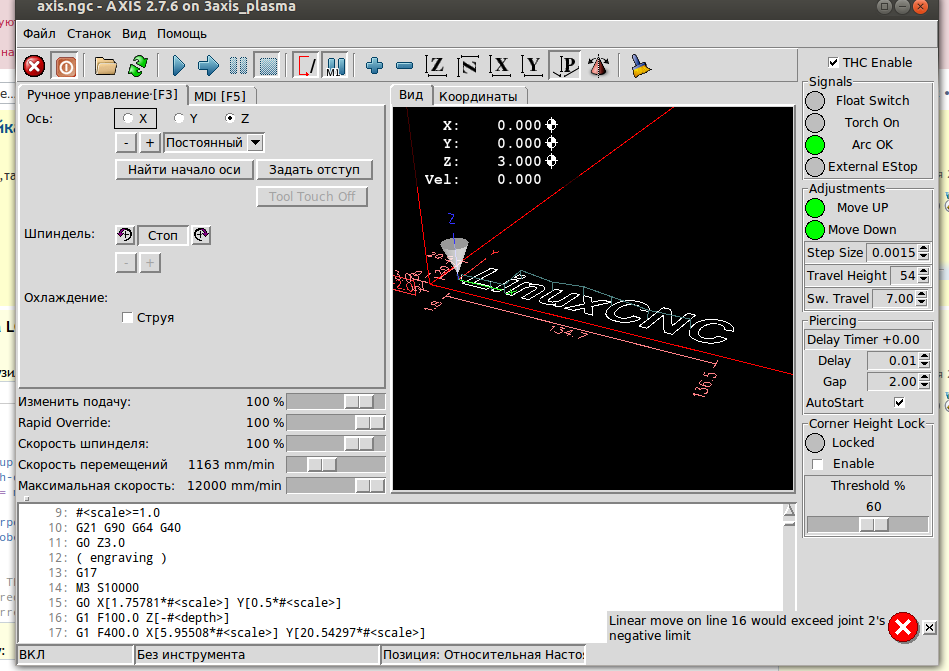
Task: Toggle the Emergency Stop red X button
Action: (34, 66)
